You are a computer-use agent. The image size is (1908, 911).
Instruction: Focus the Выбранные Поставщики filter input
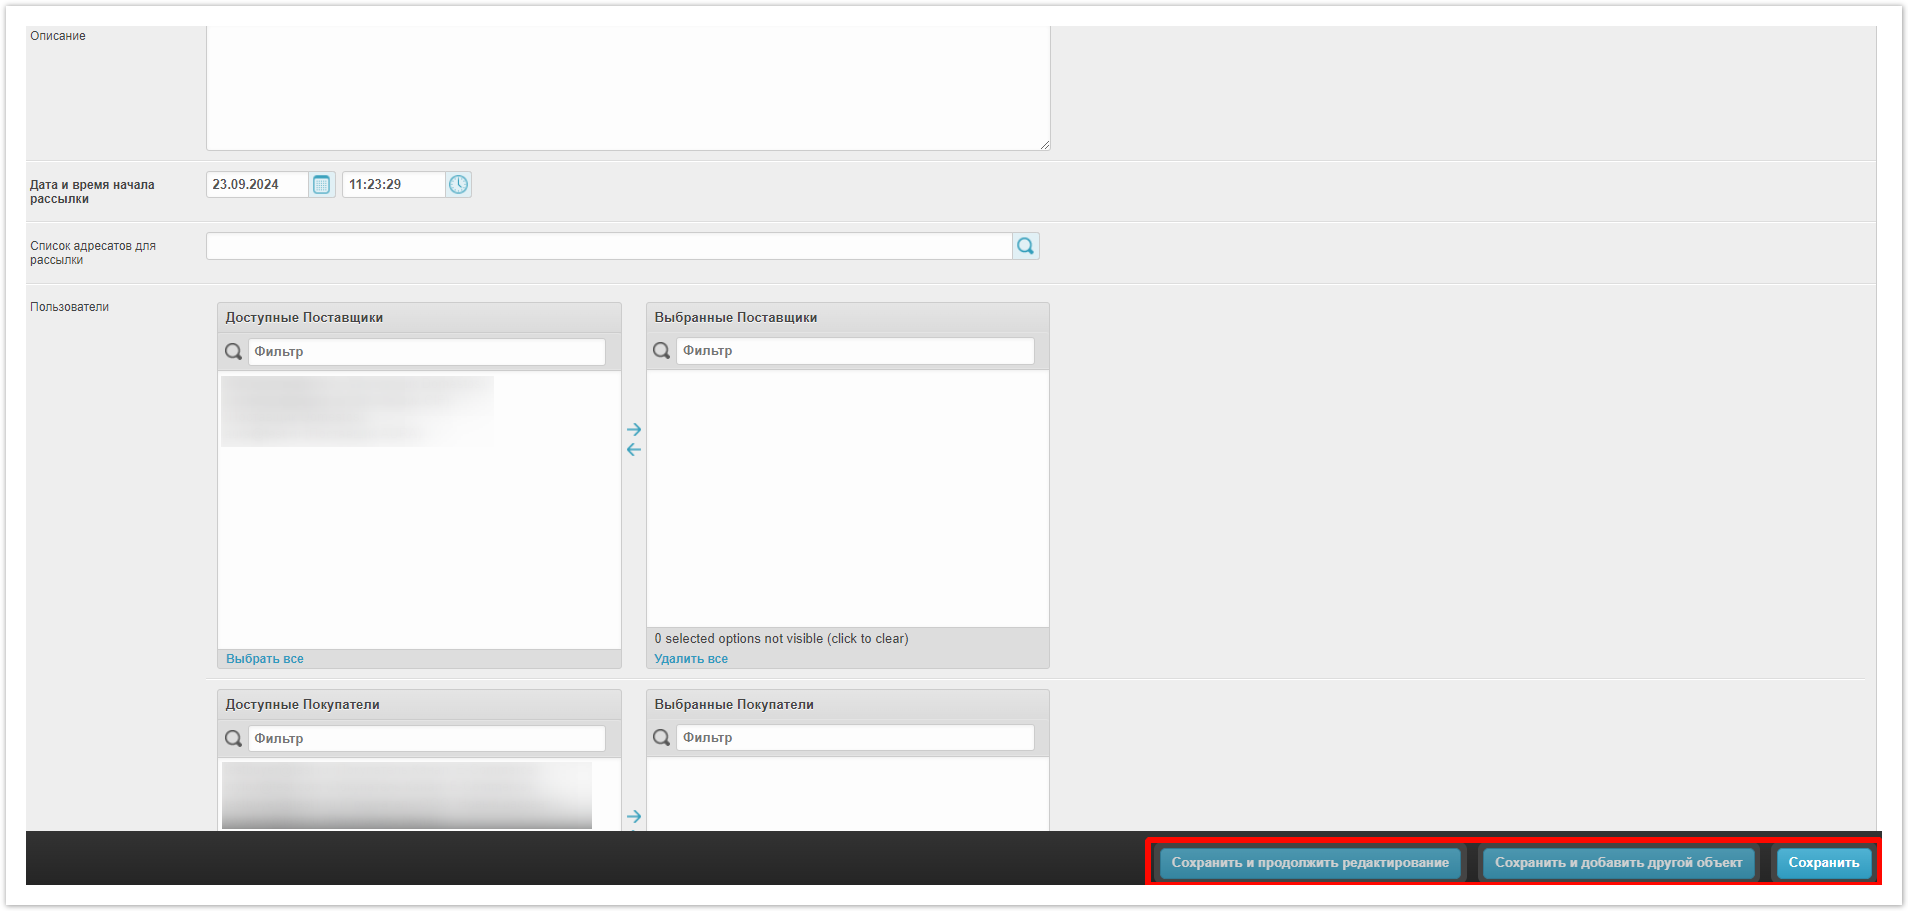854,351
